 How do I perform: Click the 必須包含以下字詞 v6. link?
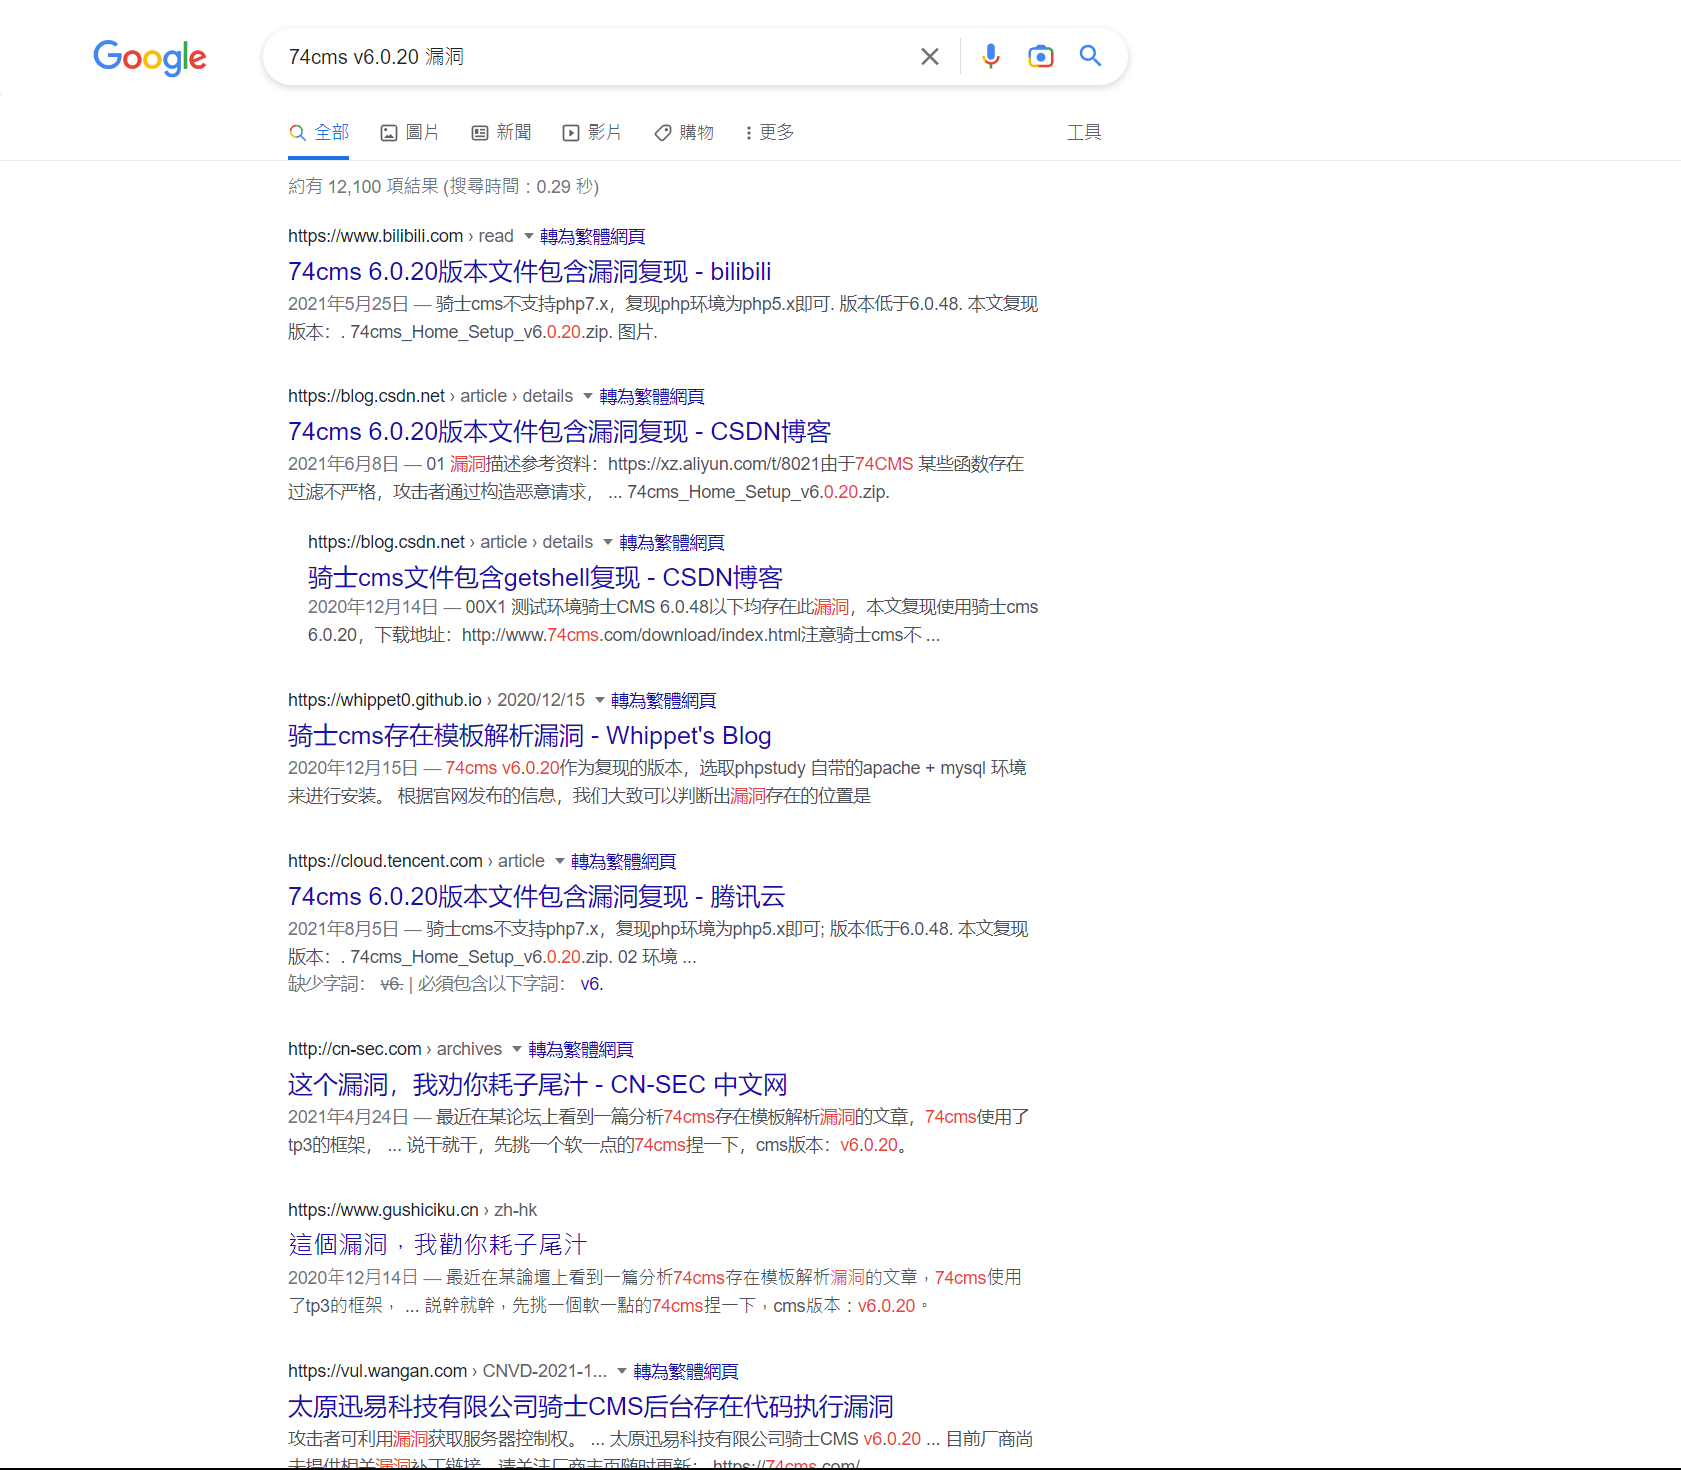592,984
